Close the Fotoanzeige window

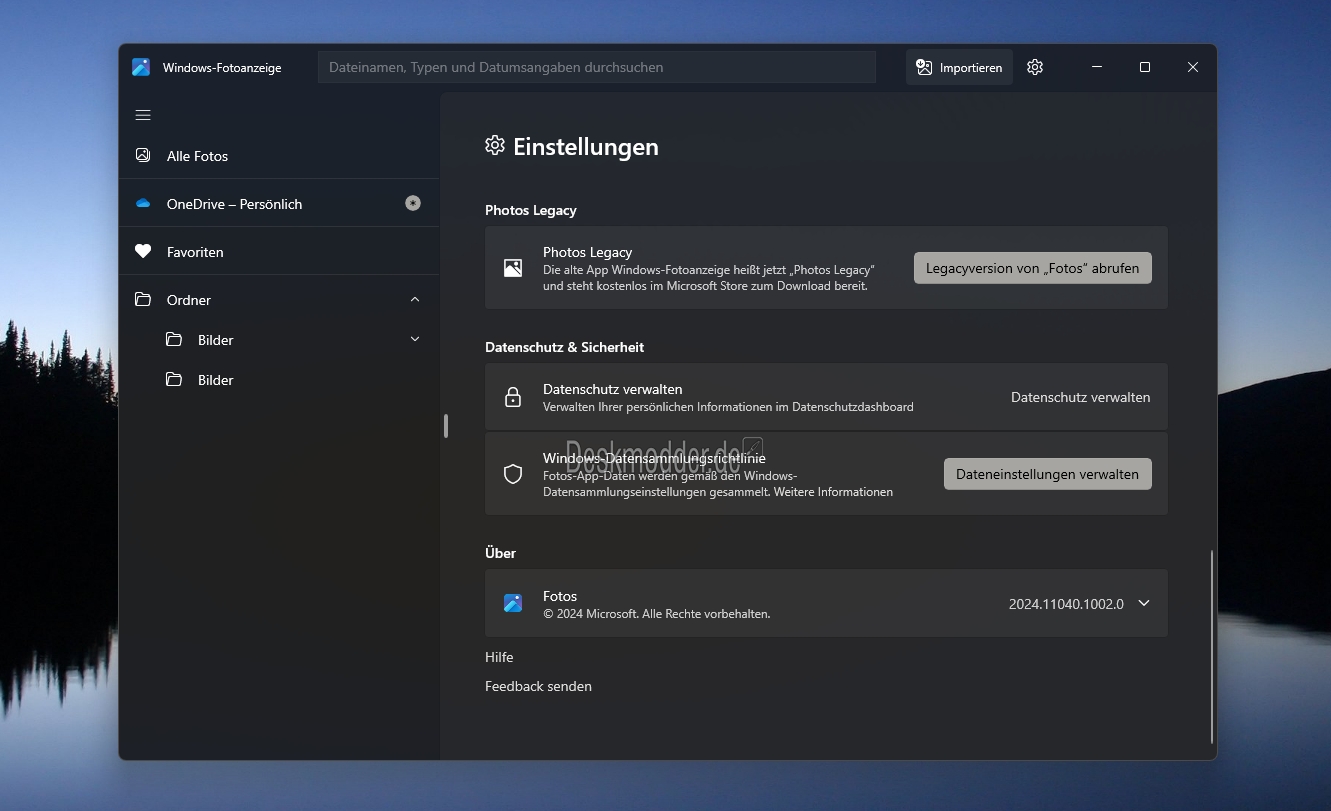1193,67
